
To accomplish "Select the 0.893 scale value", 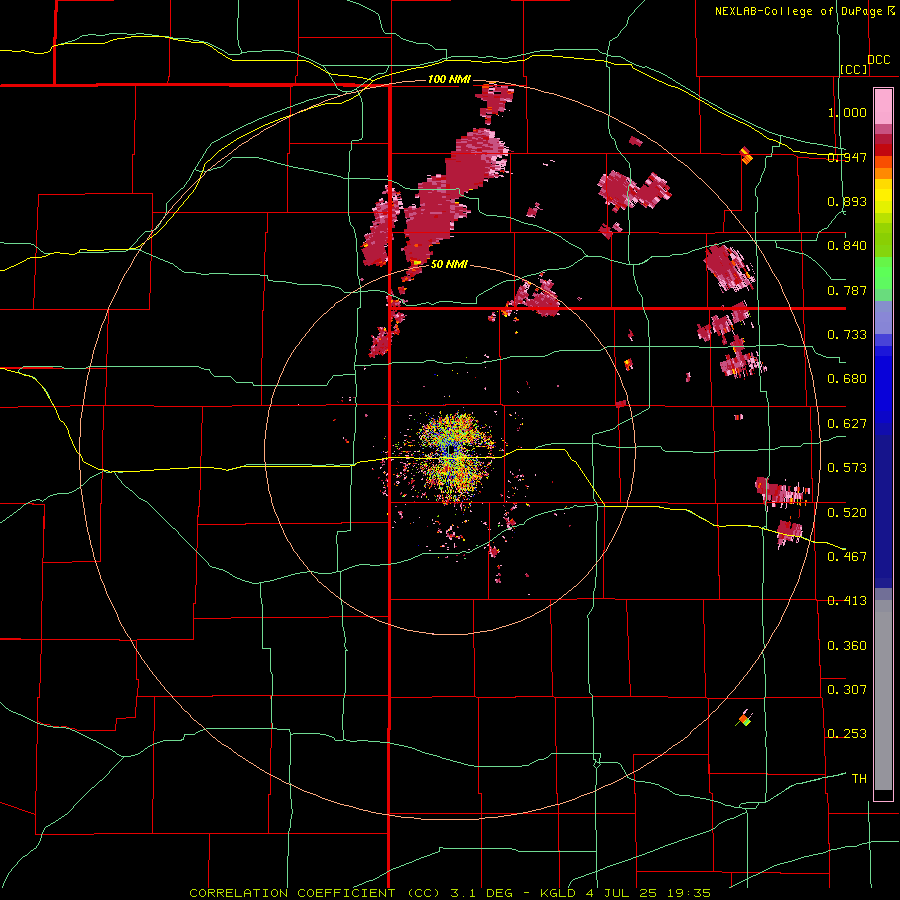I will coord(847,201).
